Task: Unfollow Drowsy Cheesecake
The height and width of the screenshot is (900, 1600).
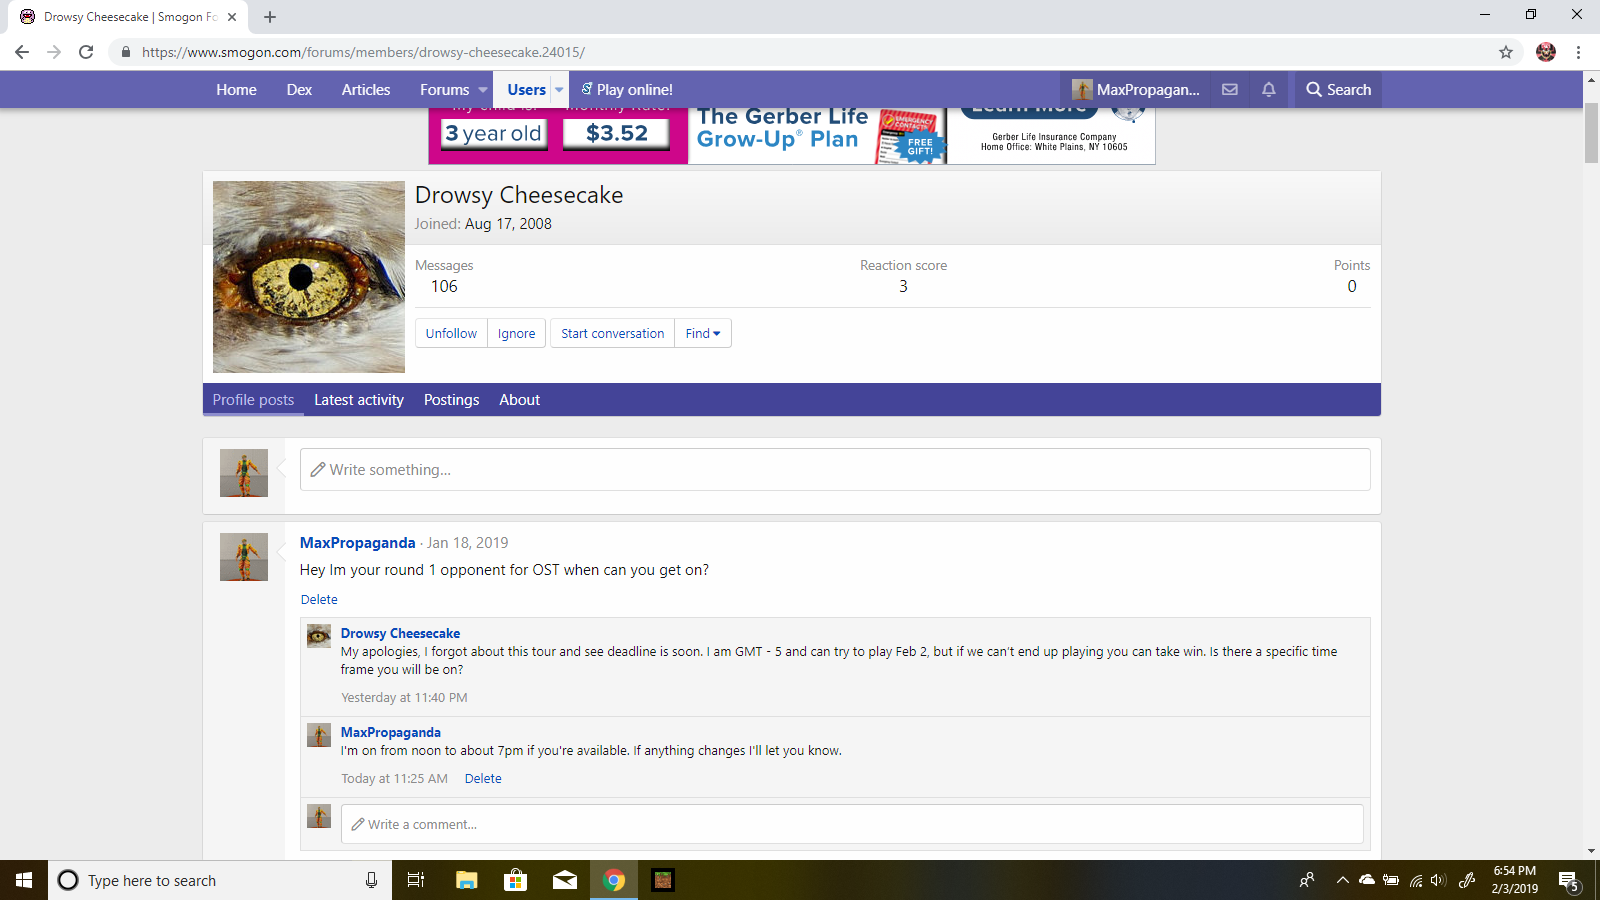Action: pos(451,334)
